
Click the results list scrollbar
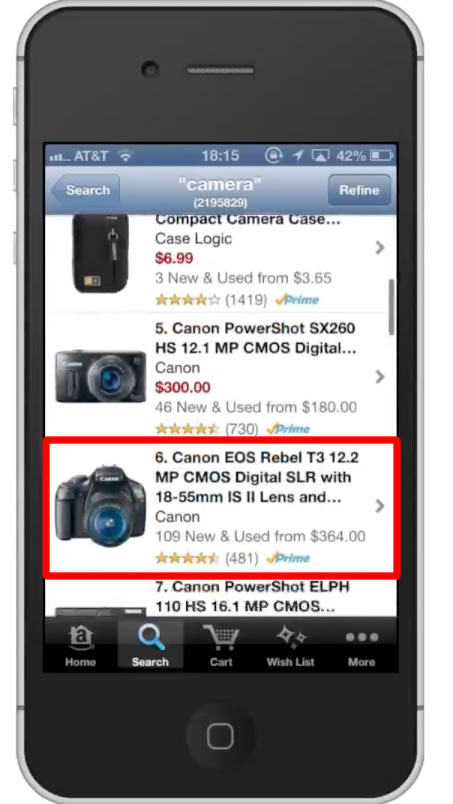point(391,307)
